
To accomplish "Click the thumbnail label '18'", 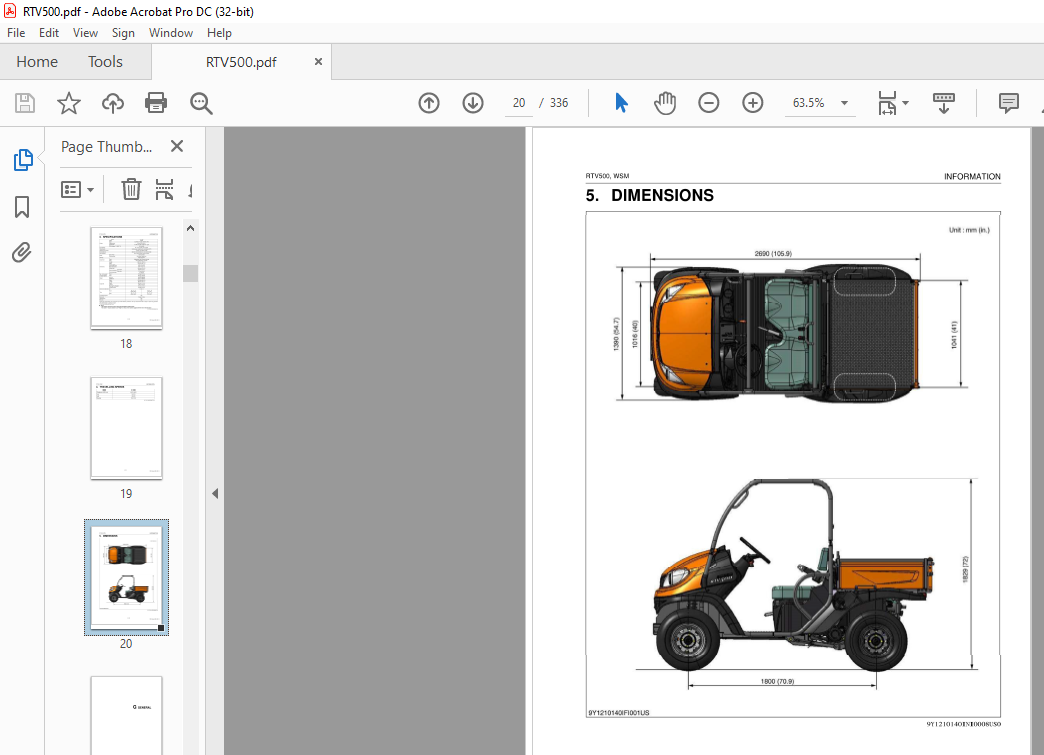I will pos(126,344).
